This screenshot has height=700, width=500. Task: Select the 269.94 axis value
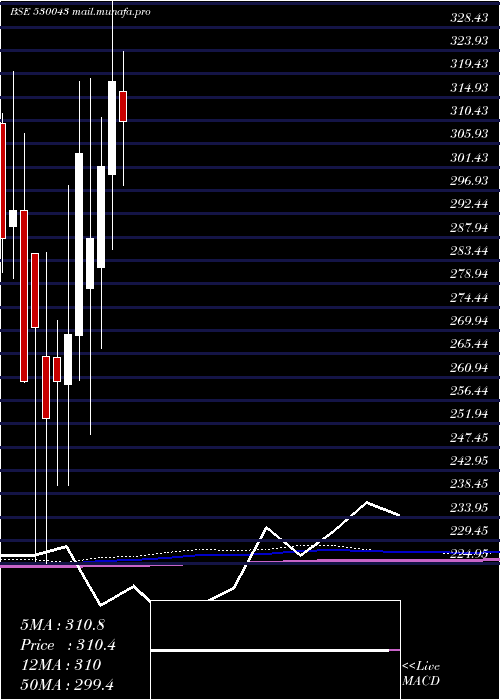click(x=469, y=321)
